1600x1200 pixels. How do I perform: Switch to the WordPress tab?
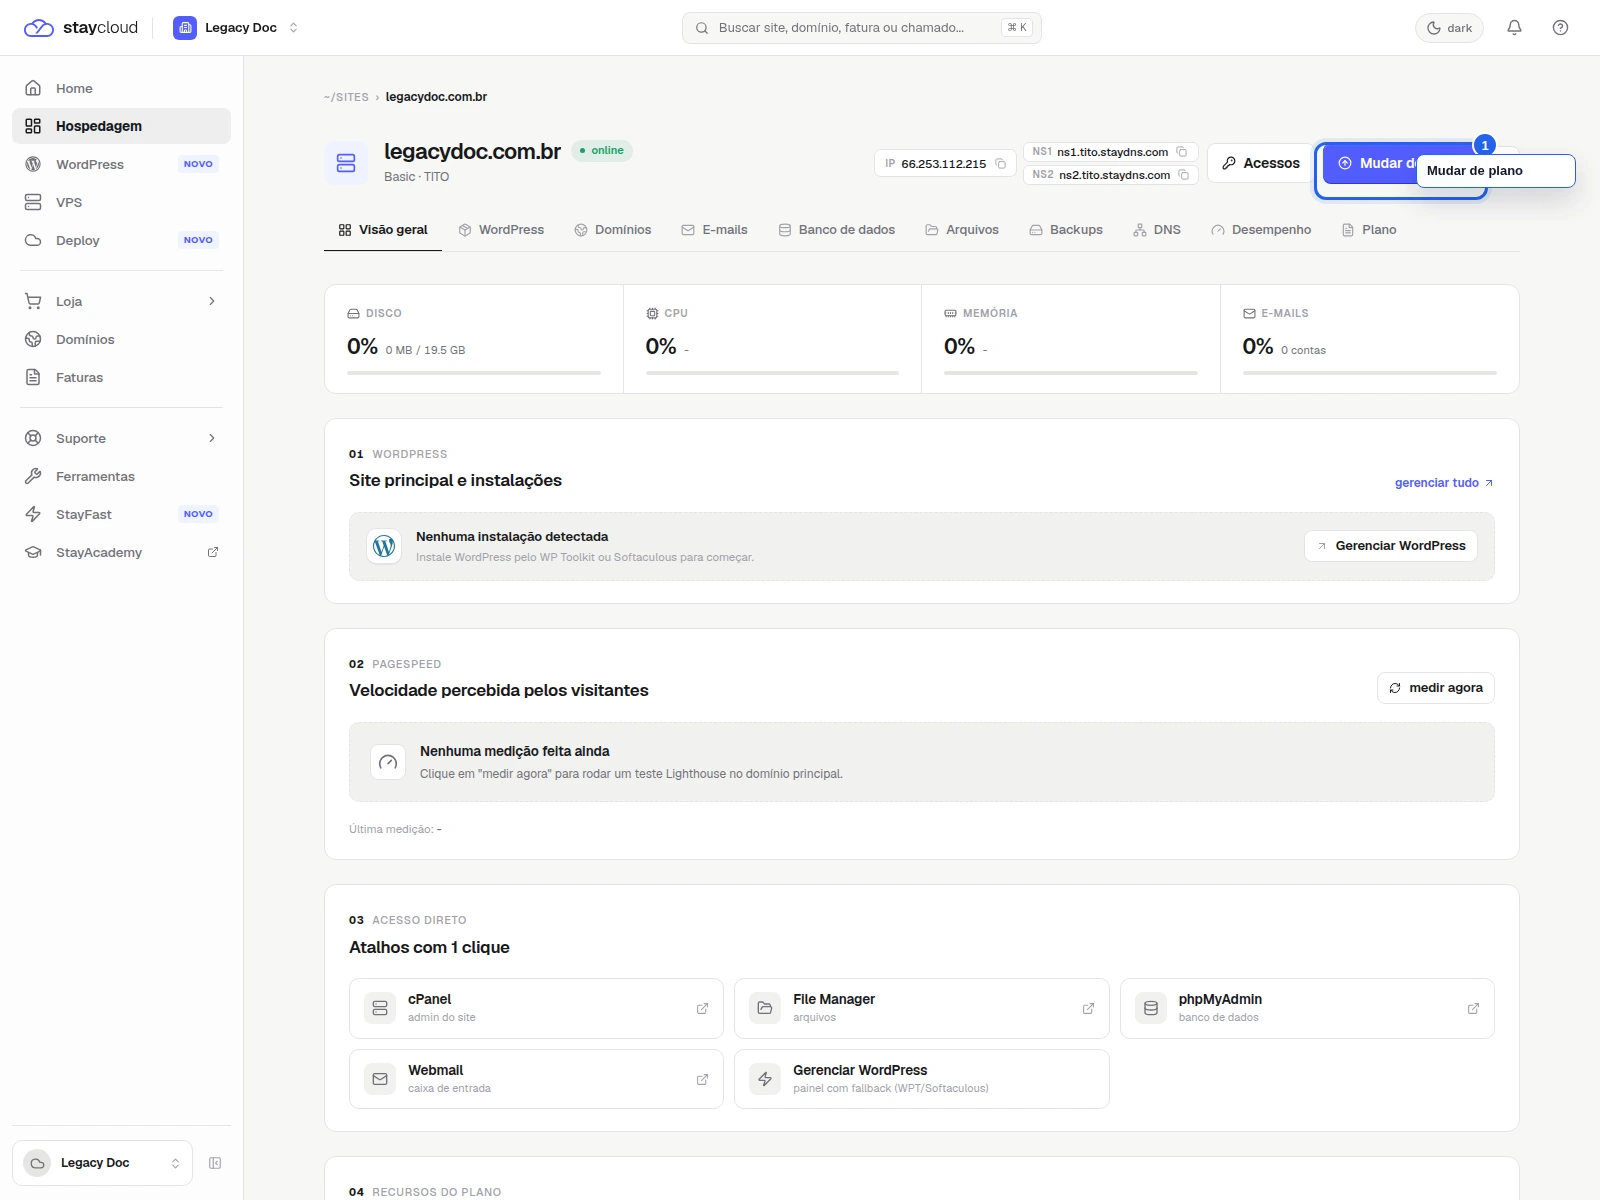501,230
